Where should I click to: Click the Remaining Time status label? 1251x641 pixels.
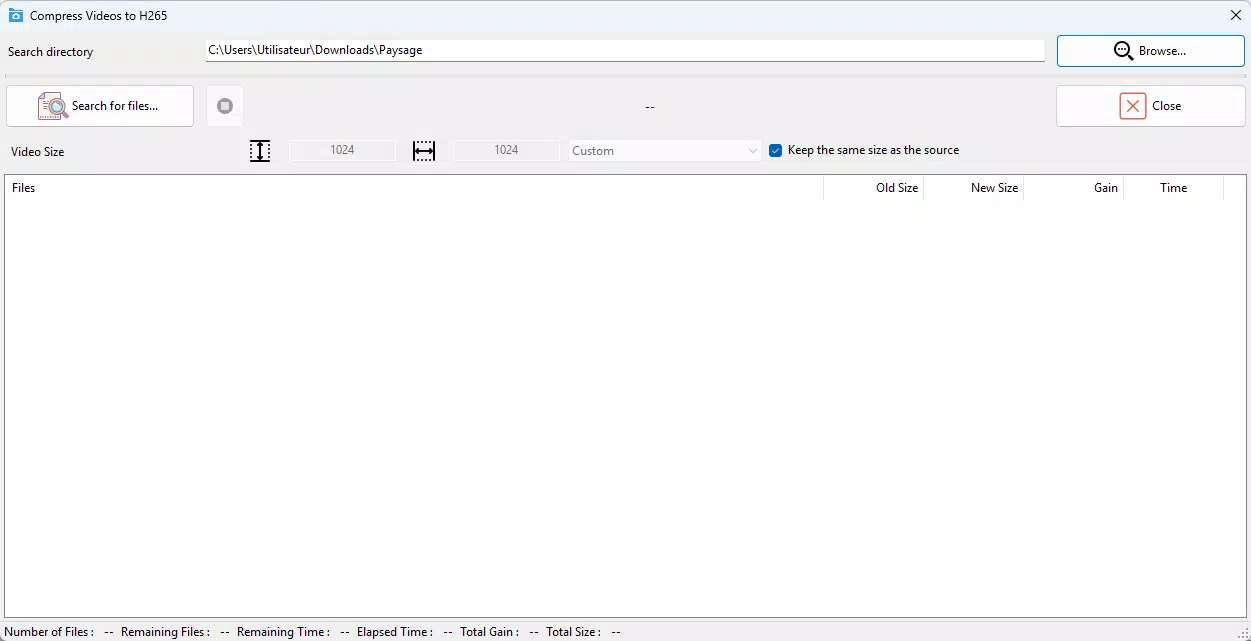pos(284,632)
